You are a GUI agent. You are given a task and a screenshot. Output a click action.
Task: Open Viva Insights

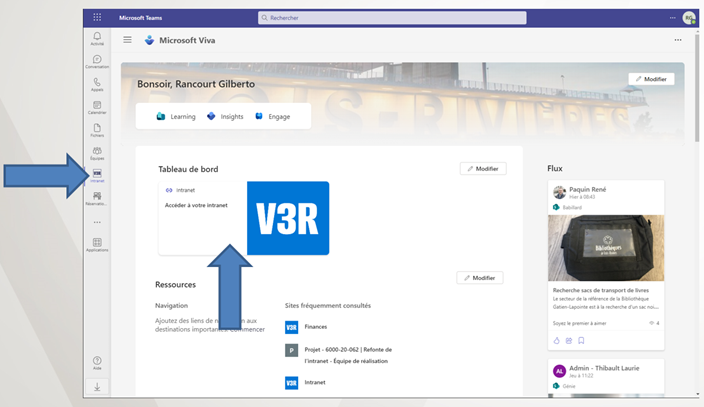[x=225, y=116]
